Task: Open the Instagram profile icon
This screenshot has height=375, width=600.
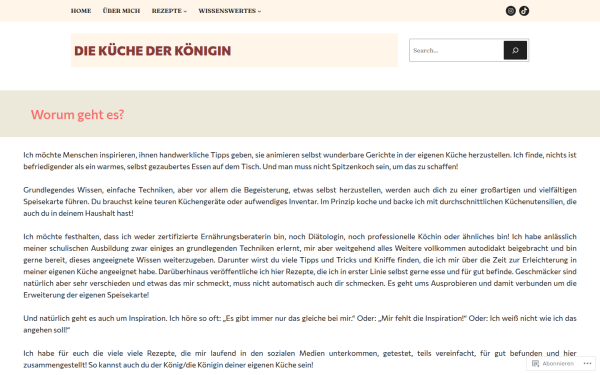Action: pyautogui.click(x=510, y=11)
